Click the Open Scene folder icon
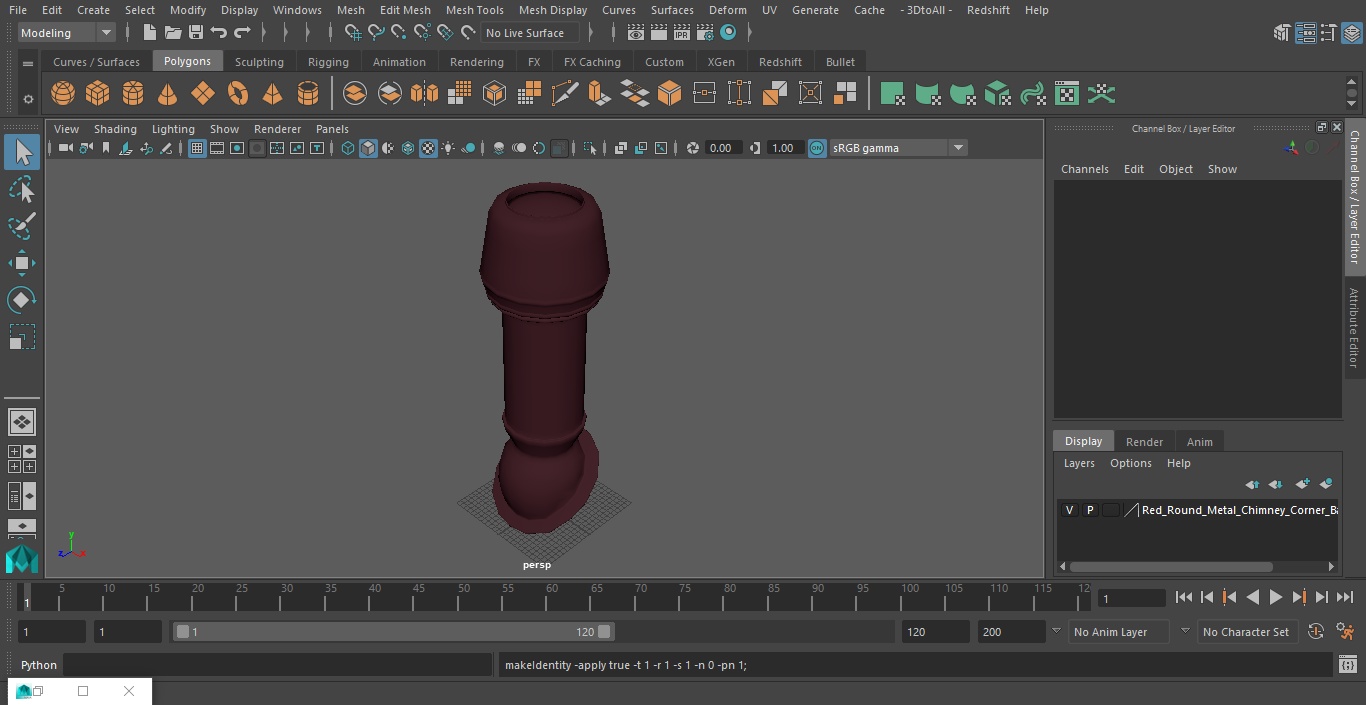Screen dimensions: 1366x705 click(173, 33)
